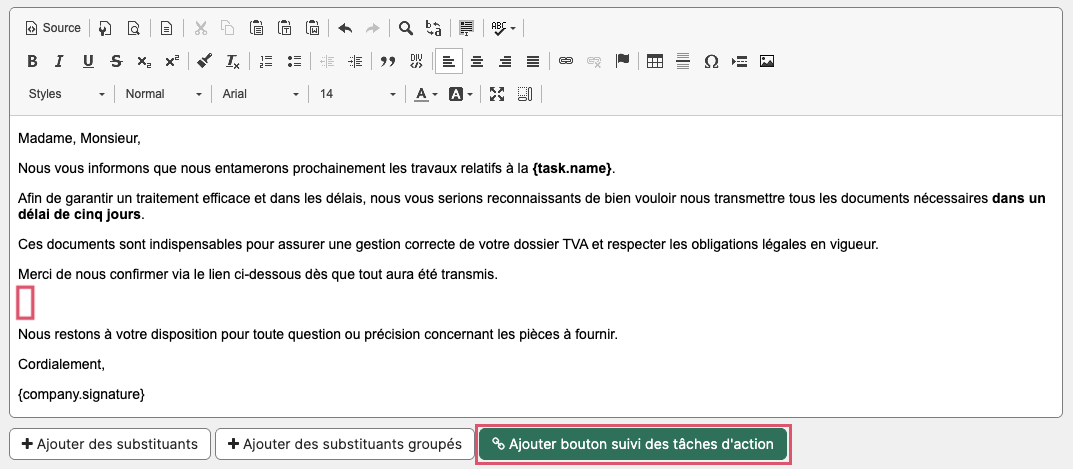Toggle Show Blocks

[525, 94]
